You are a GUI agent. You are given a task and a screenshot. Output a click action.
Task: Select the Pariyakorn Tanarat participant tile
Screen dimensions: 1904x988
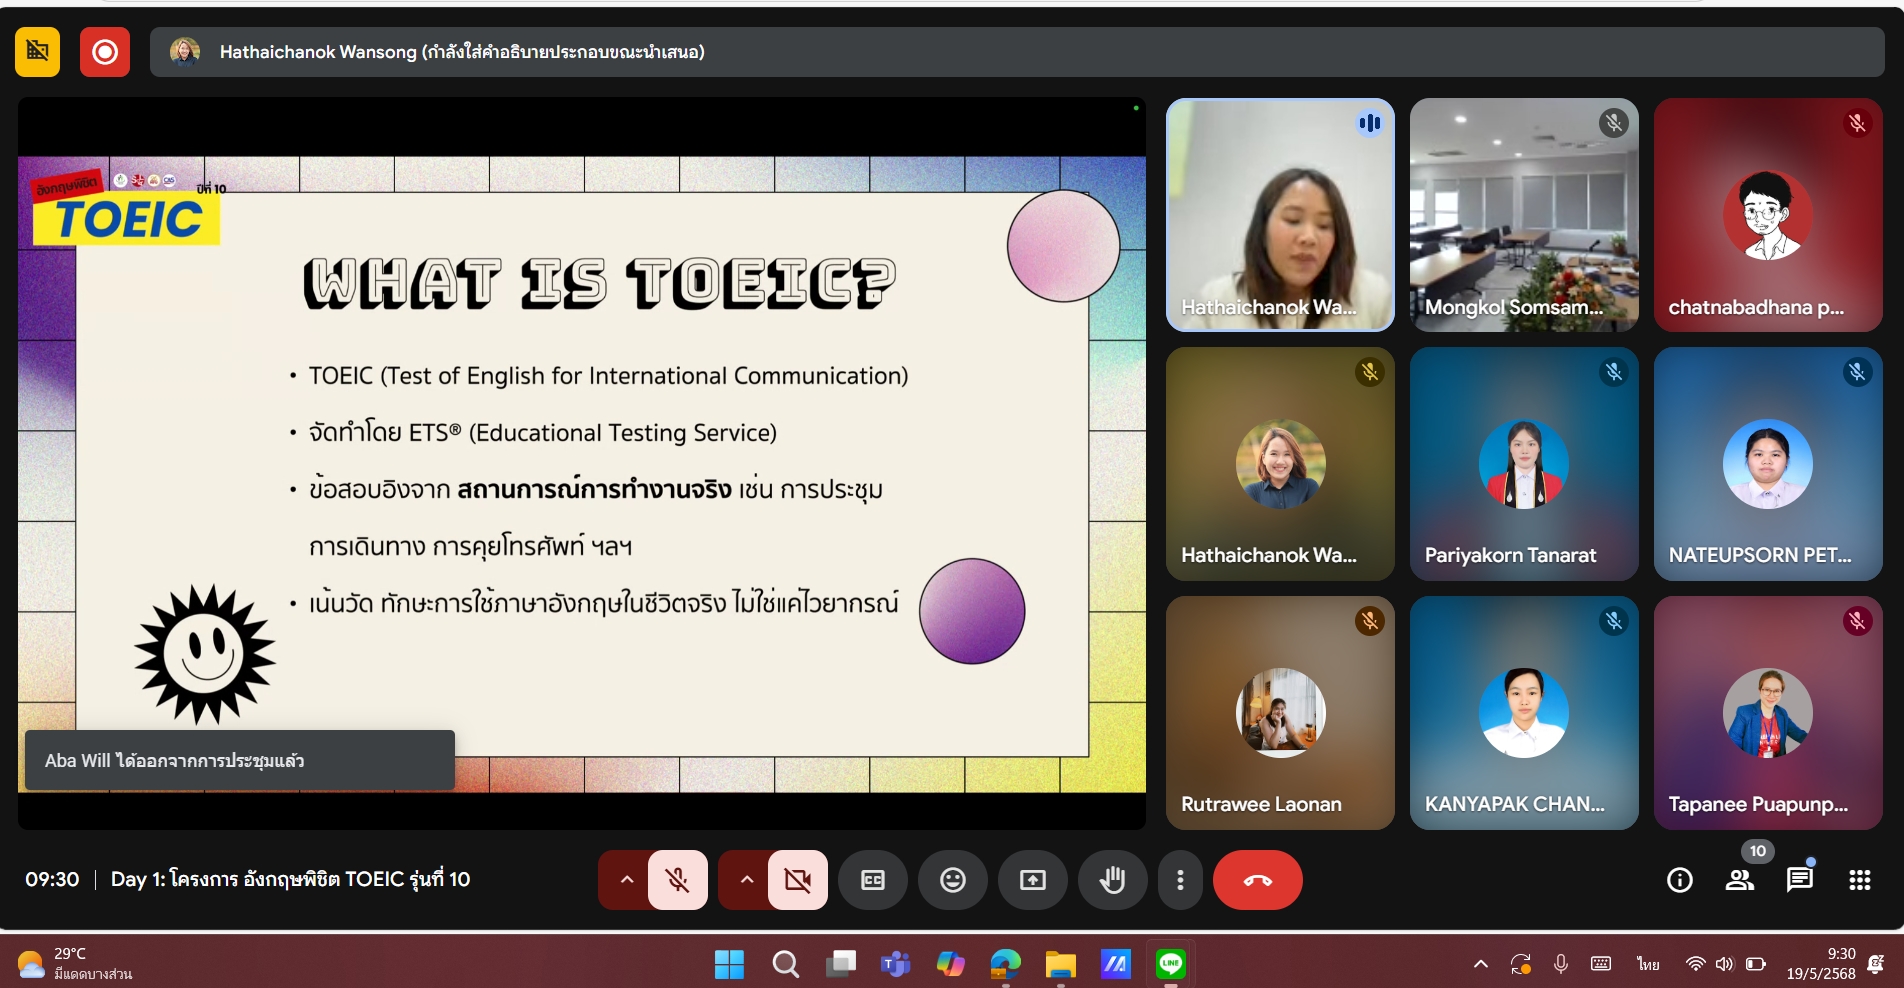[1524, 464]
